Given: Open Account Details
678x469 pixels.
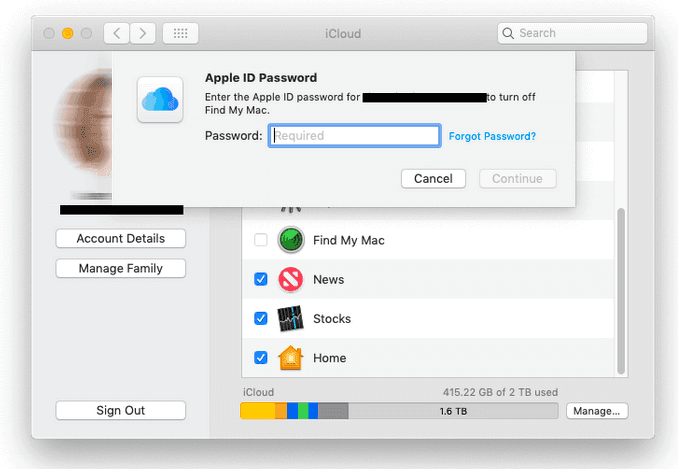Looking at the screenshot, I should (x=121, y=238).
